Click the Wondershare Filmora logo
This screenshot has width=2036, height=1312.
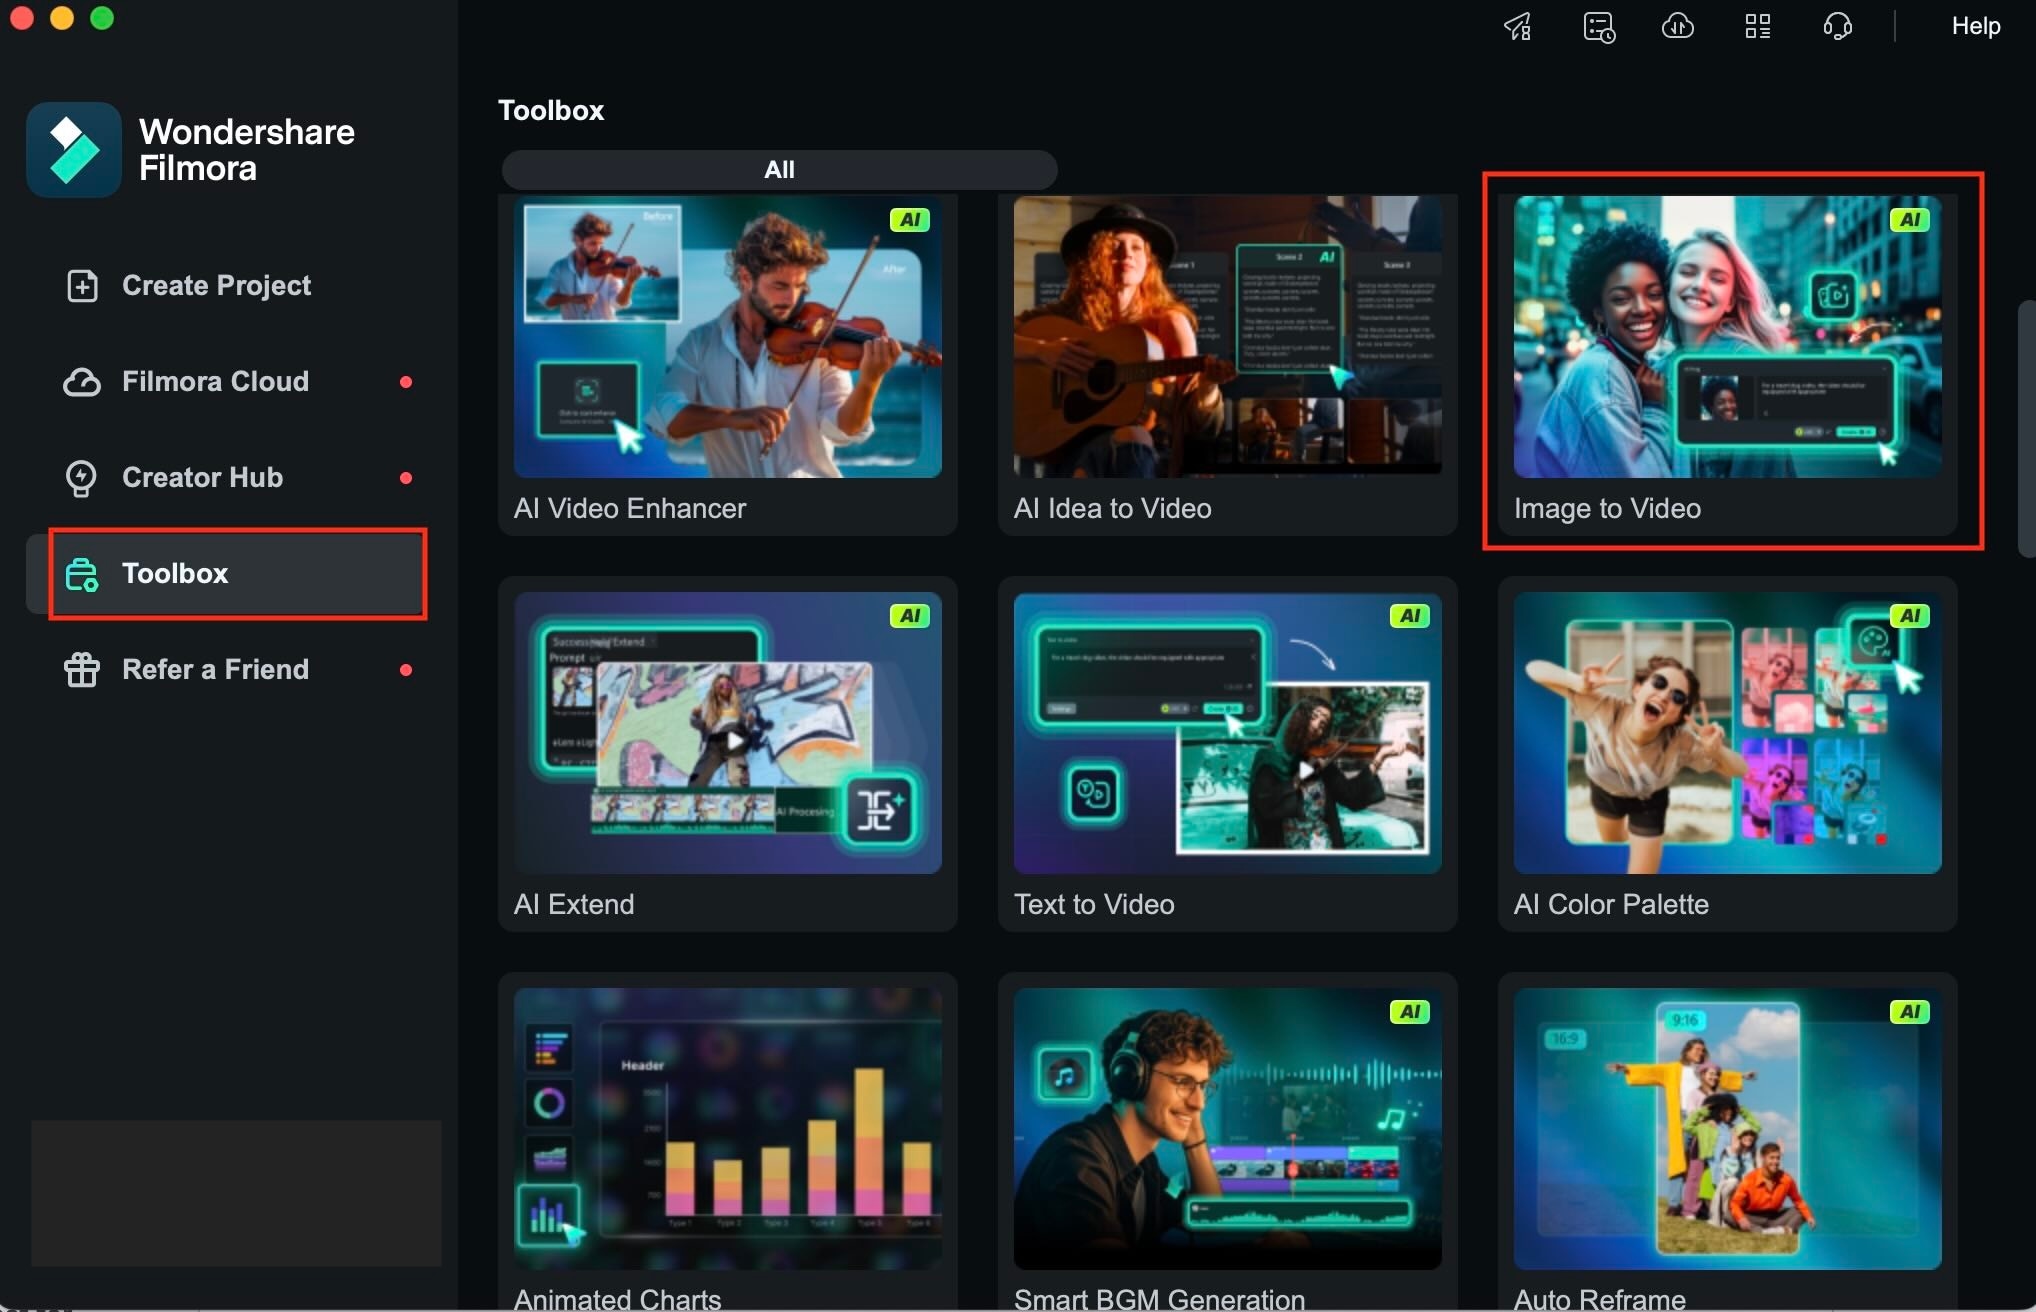[74, 150]
